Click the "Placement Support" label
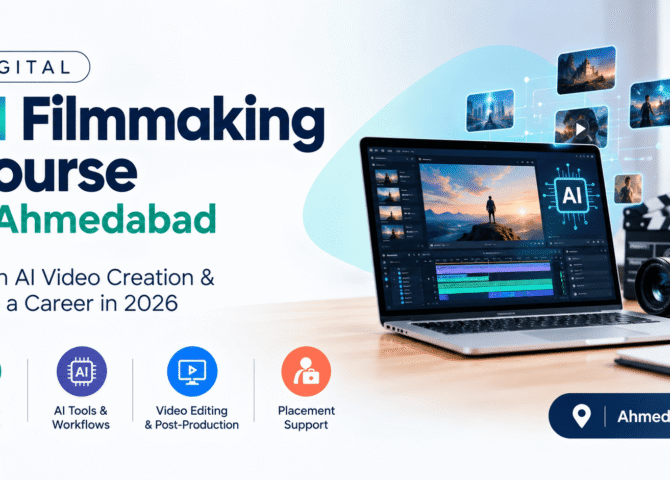This screenshot has height=480, width=670. pos(306,418)
